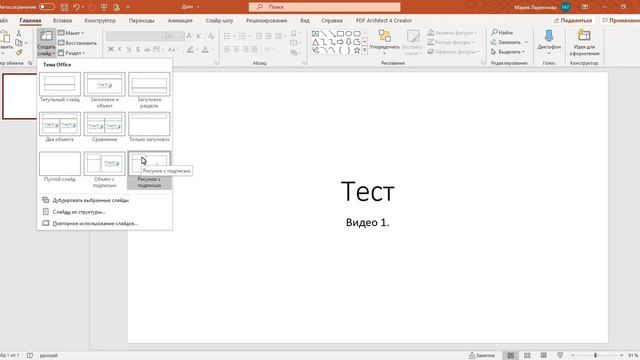Image resolution: width=640 pixels, height=360 pixels.
Task: Pick the Пустой слайд layout
Action: tap(60, 167)
